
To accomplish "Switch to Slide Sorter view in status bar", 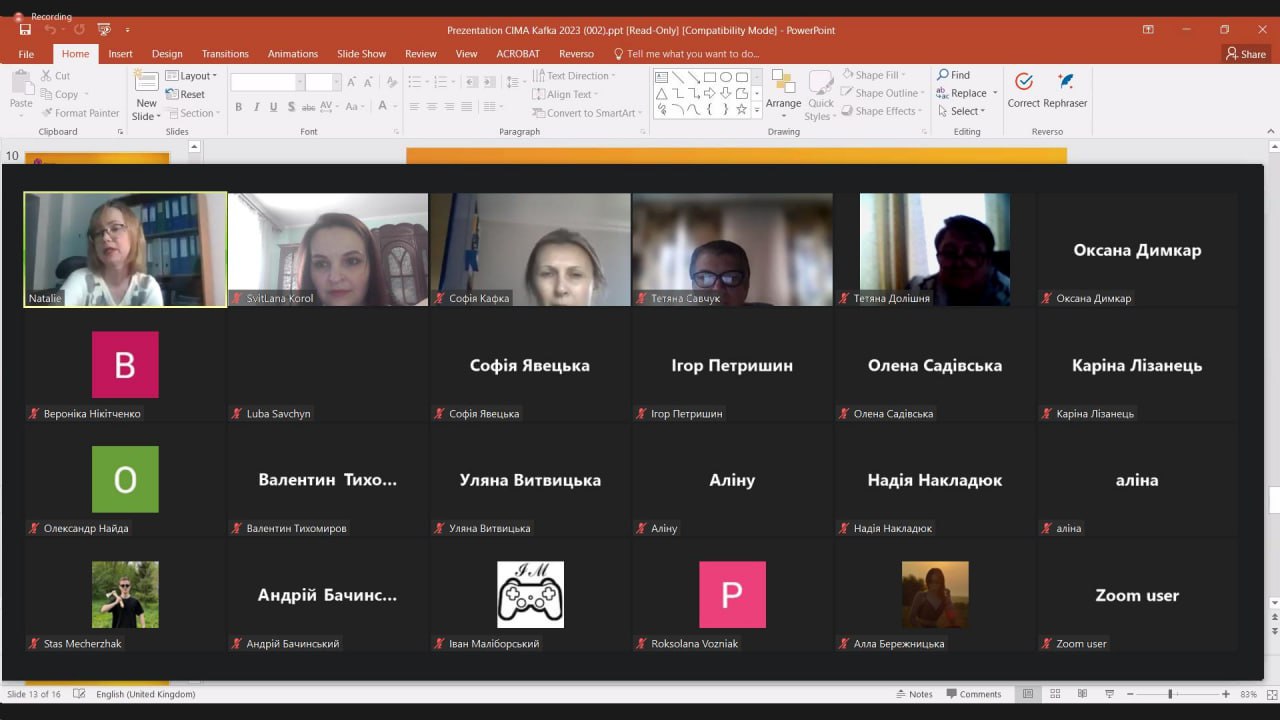I will (1055, 694).
